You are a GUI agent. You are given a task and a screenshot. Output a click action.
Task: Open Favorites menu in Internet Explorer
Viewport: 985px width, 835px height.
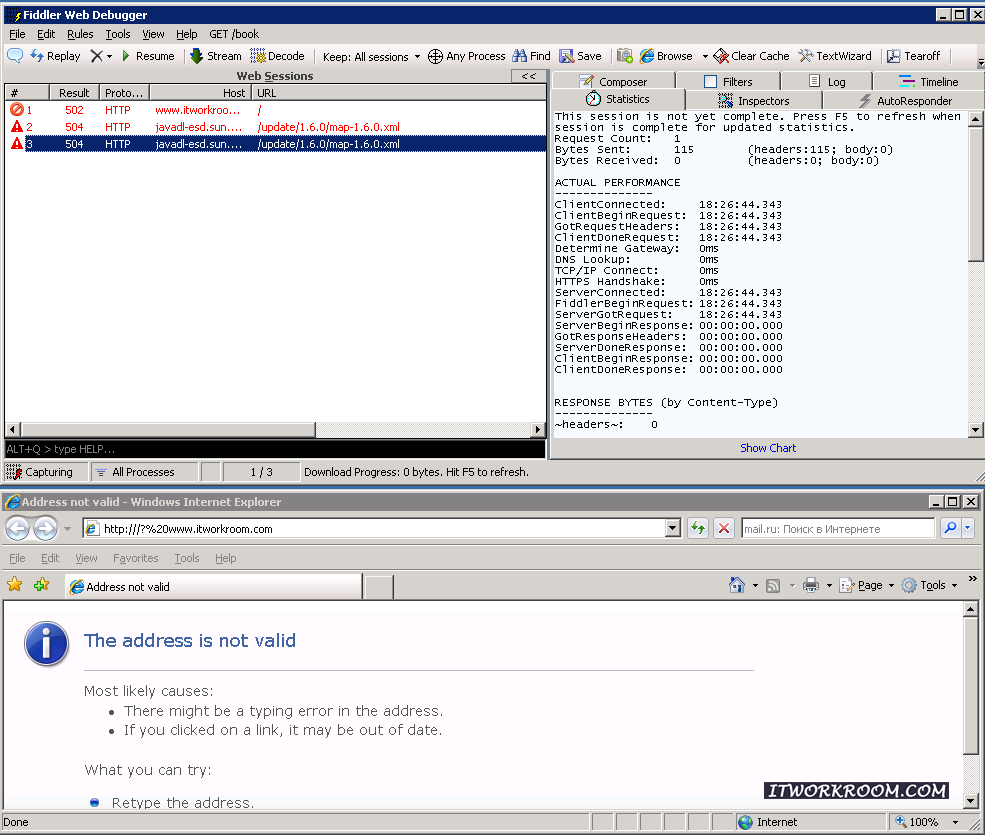click(x=136, y=558)
